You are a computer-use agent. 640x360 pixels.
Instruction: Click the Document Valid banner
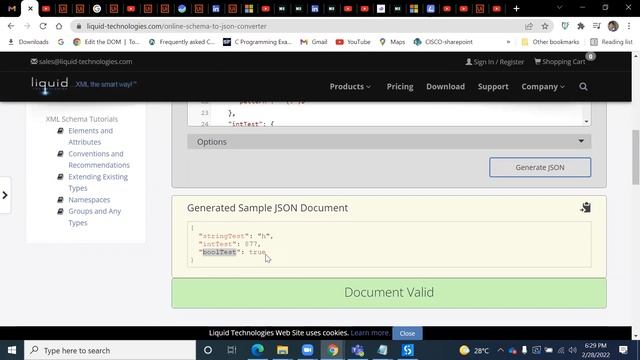coord(389,293)
